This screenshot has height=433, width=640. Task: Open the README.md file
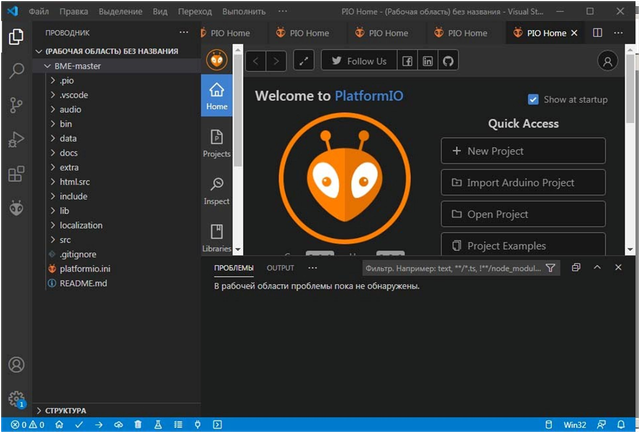116,283
